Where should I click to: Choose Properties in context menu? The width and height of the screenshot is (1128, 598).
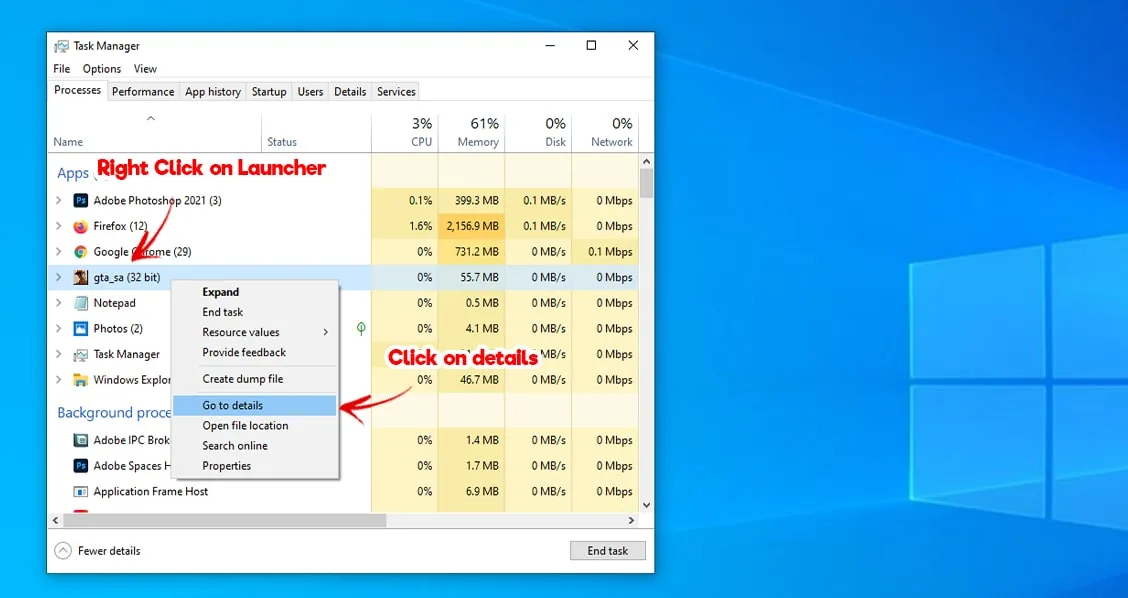255,466
